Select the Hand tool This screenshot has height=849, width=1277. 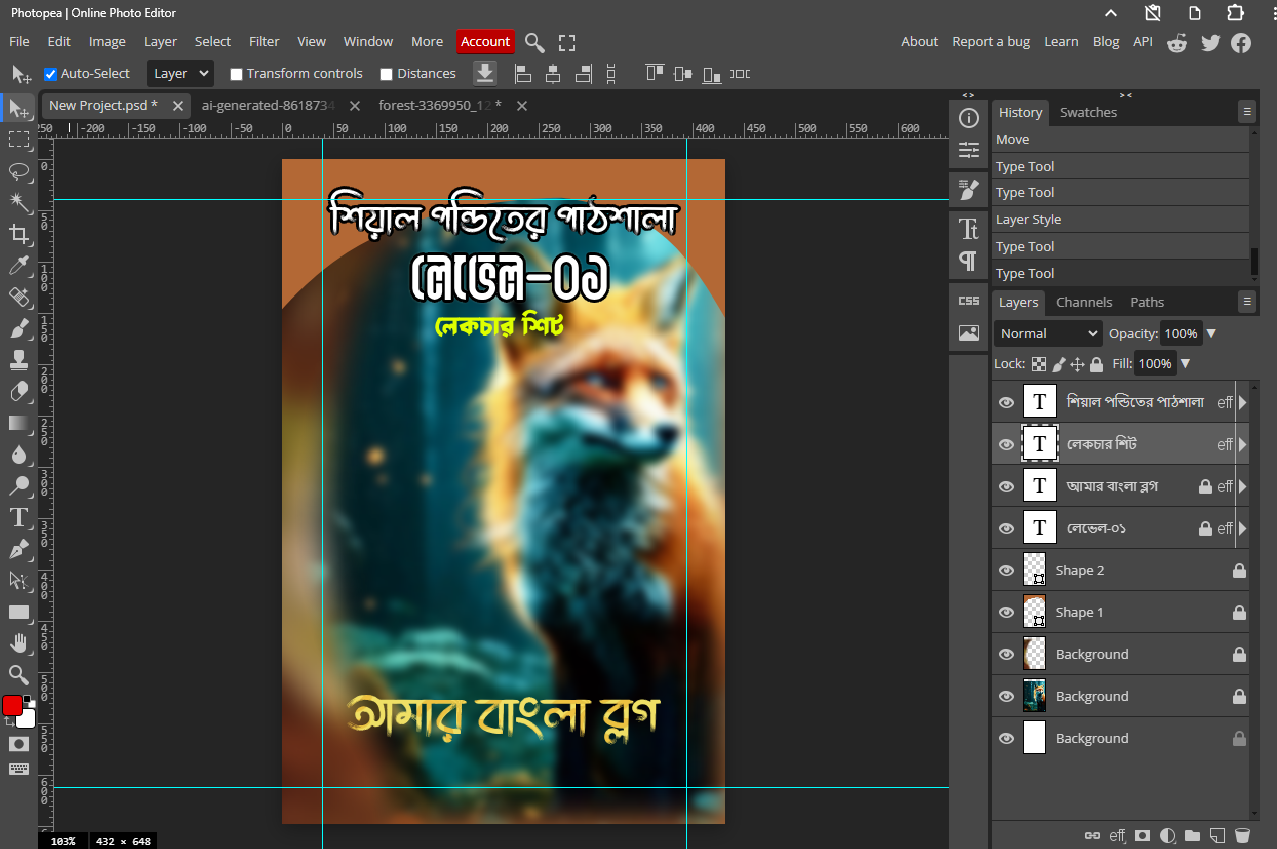(19, 643)
